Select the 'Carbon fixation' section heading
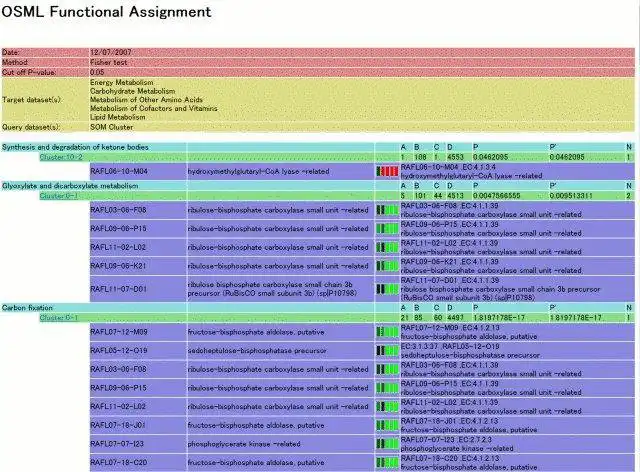 27,307
